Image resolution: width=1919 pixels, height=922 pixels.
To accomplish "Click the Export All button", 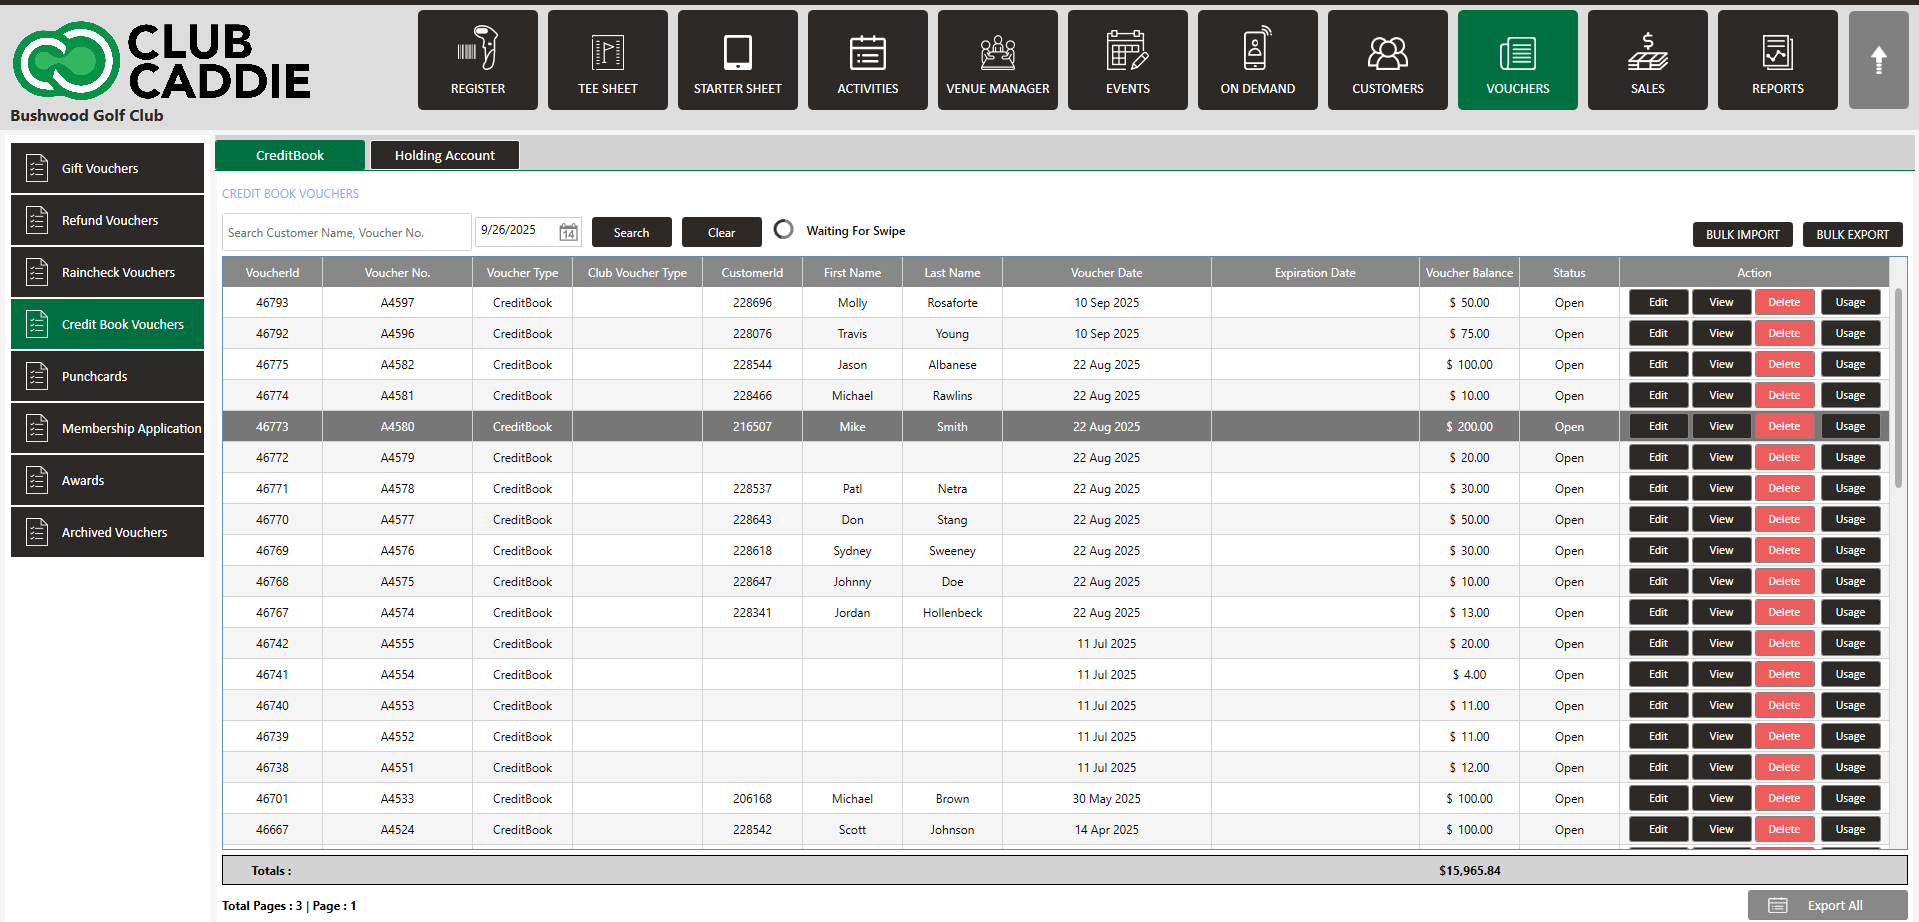I will tap(1827, 905).
